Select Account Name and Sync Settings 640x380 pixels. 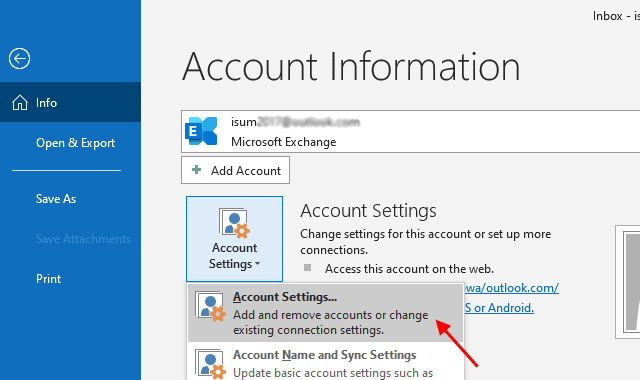coord(325,362)
